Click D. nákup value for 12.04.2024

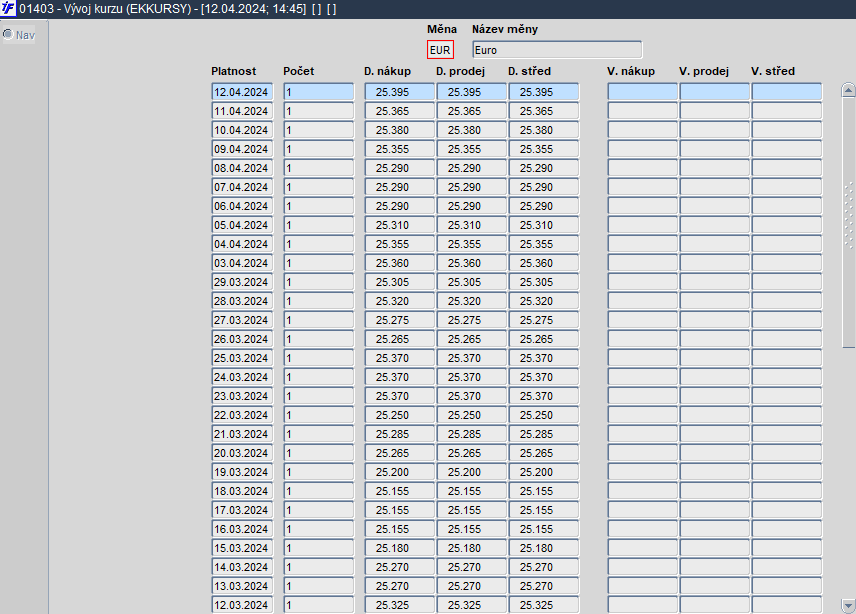coord(400,92)
